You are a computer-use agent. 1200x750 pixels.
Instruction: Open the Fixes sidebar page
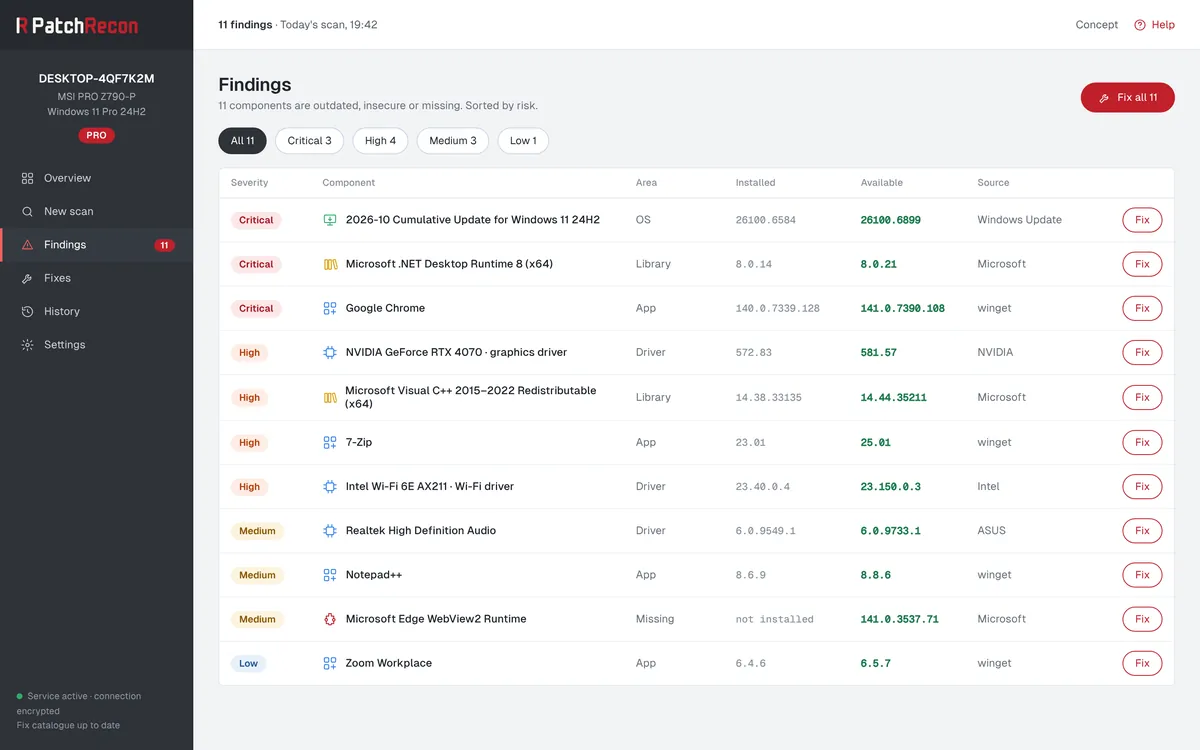(x=96, y=278)
